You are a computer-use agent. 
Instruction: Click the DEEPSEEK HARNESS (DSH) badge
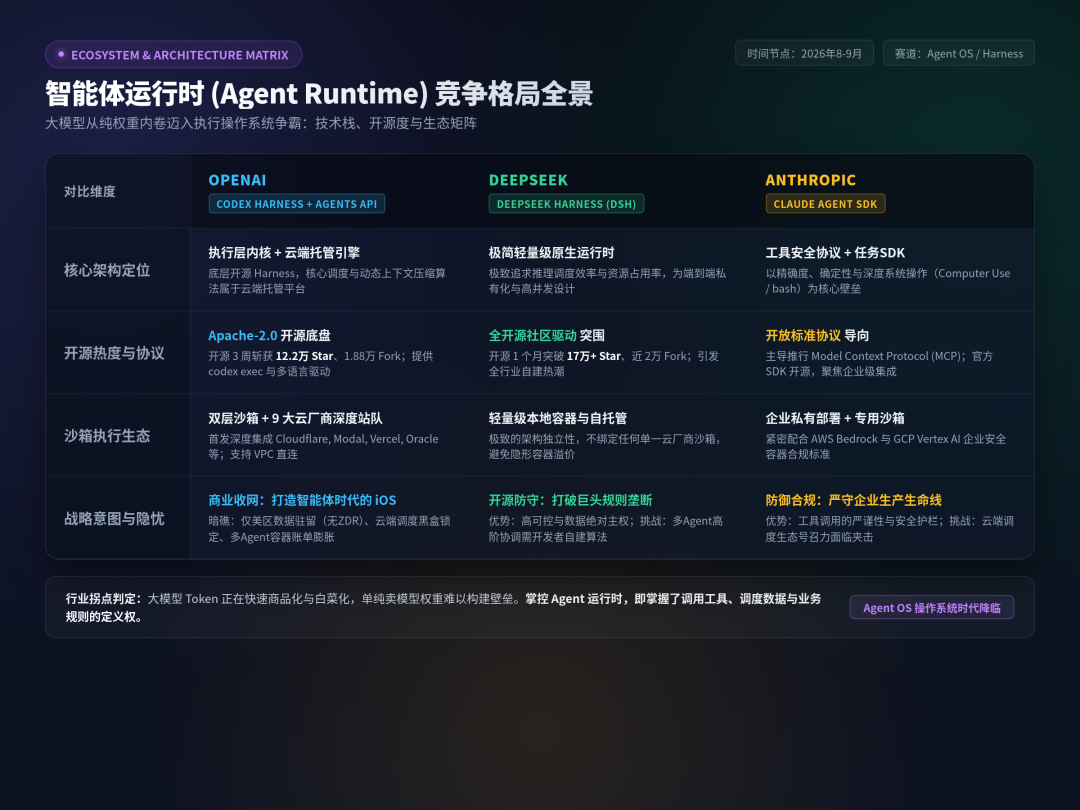coord(566,204)
